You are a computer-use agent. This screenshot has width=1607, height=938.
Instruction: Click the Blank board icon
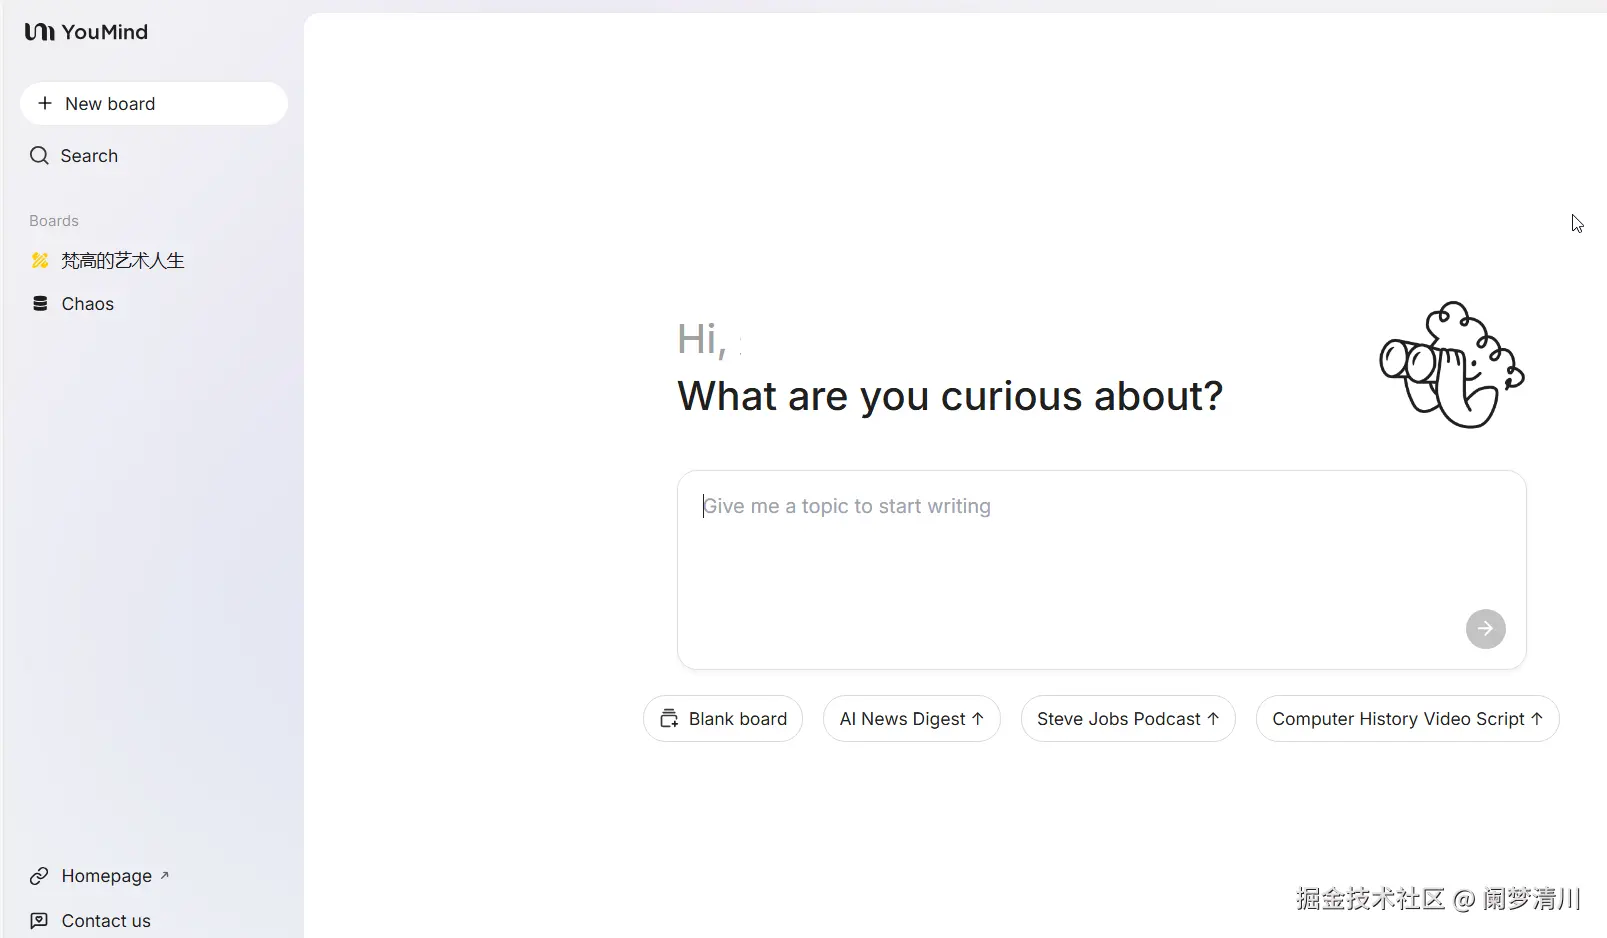tap(669, 718)
